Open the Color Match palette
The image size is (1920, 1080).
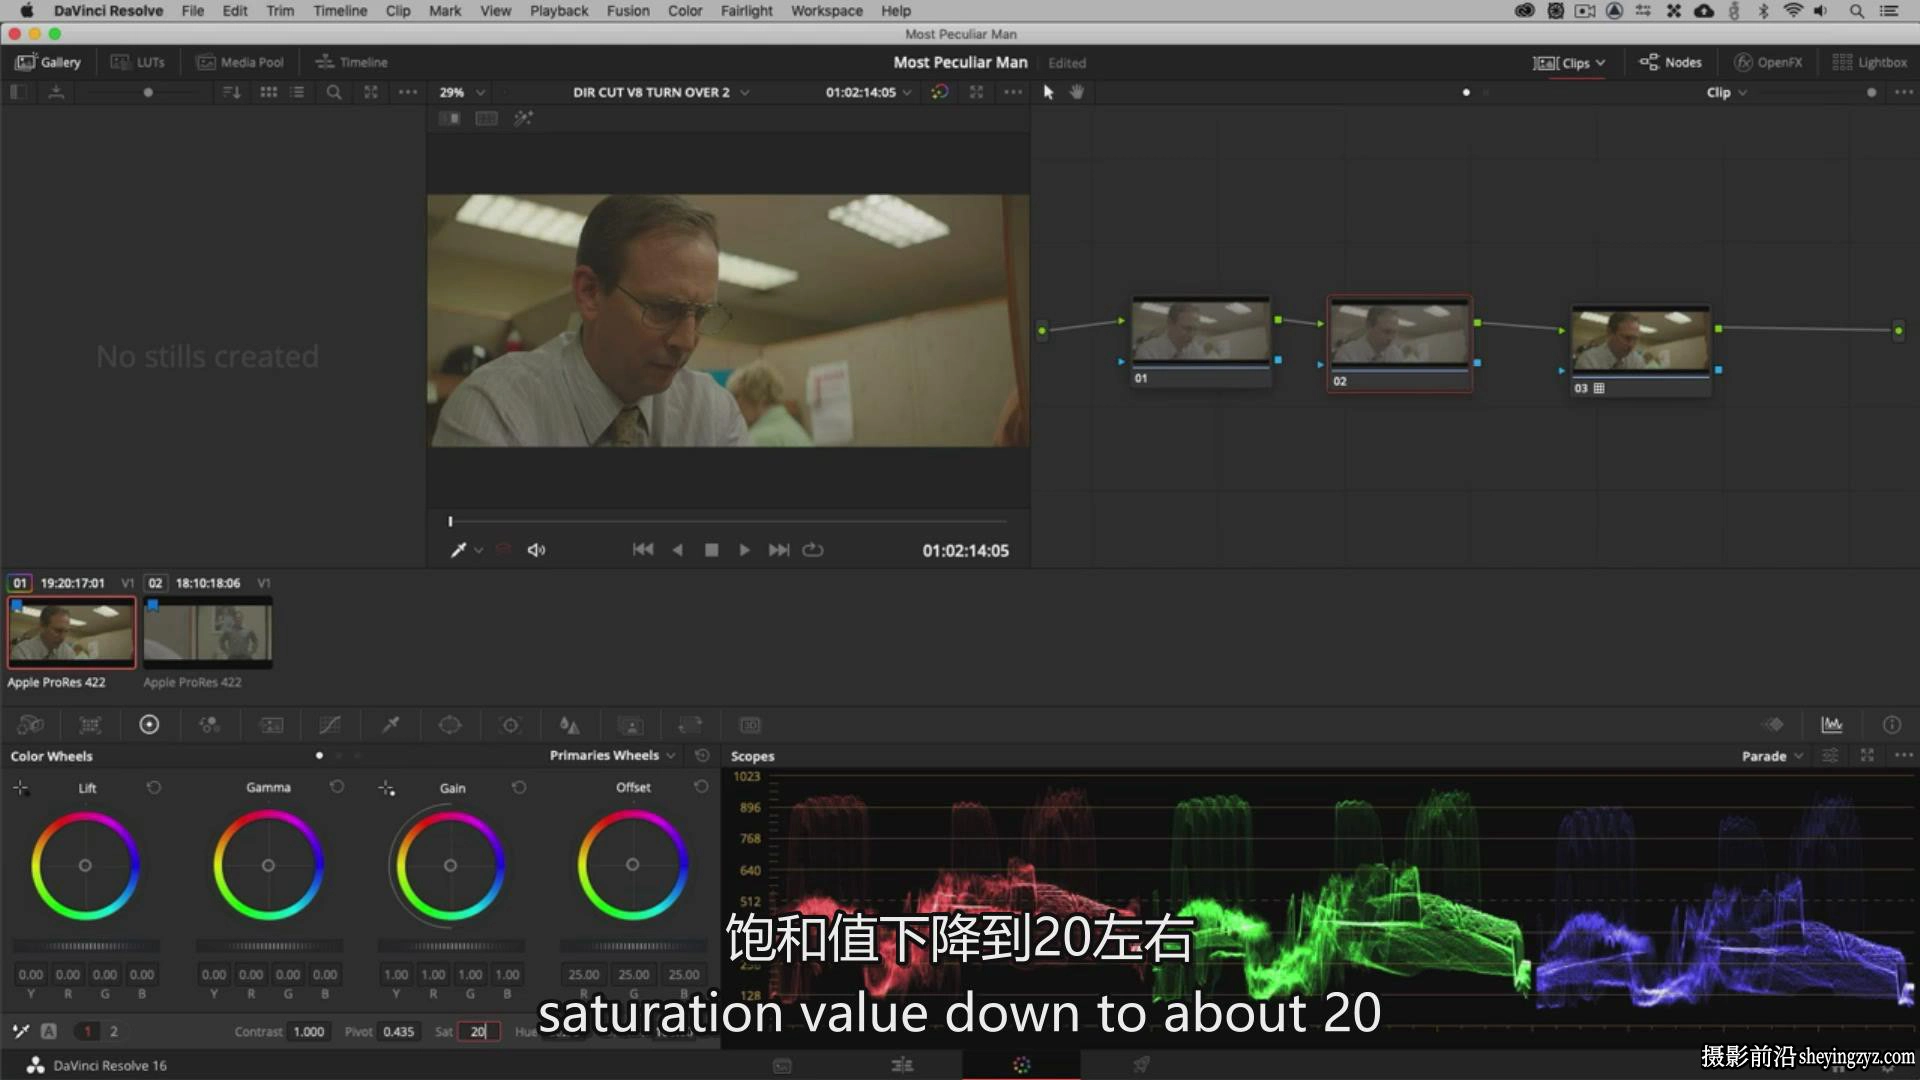[90, 725]
